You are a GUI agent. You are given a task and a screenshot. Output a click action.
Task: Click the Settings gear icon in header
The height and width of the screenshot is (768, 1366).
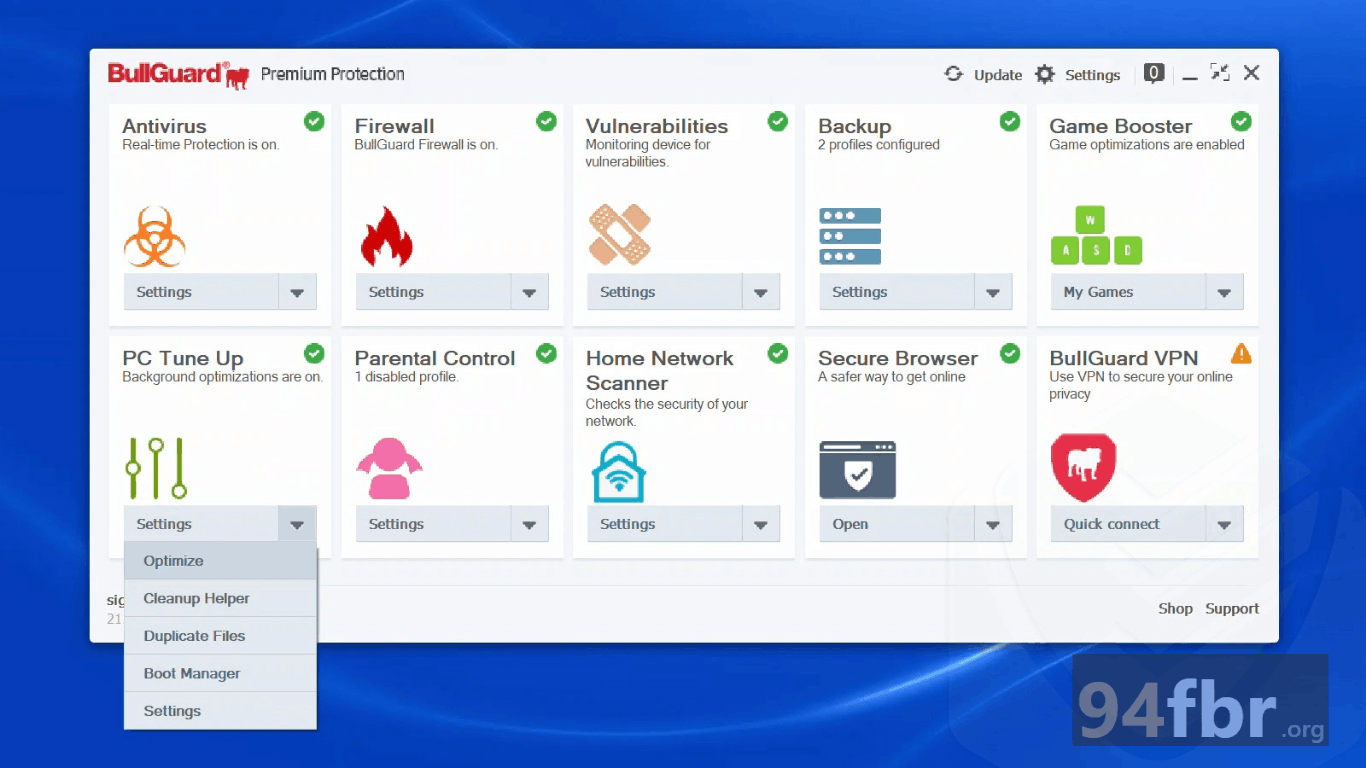pyautogui.click(x=1045, y=74)
